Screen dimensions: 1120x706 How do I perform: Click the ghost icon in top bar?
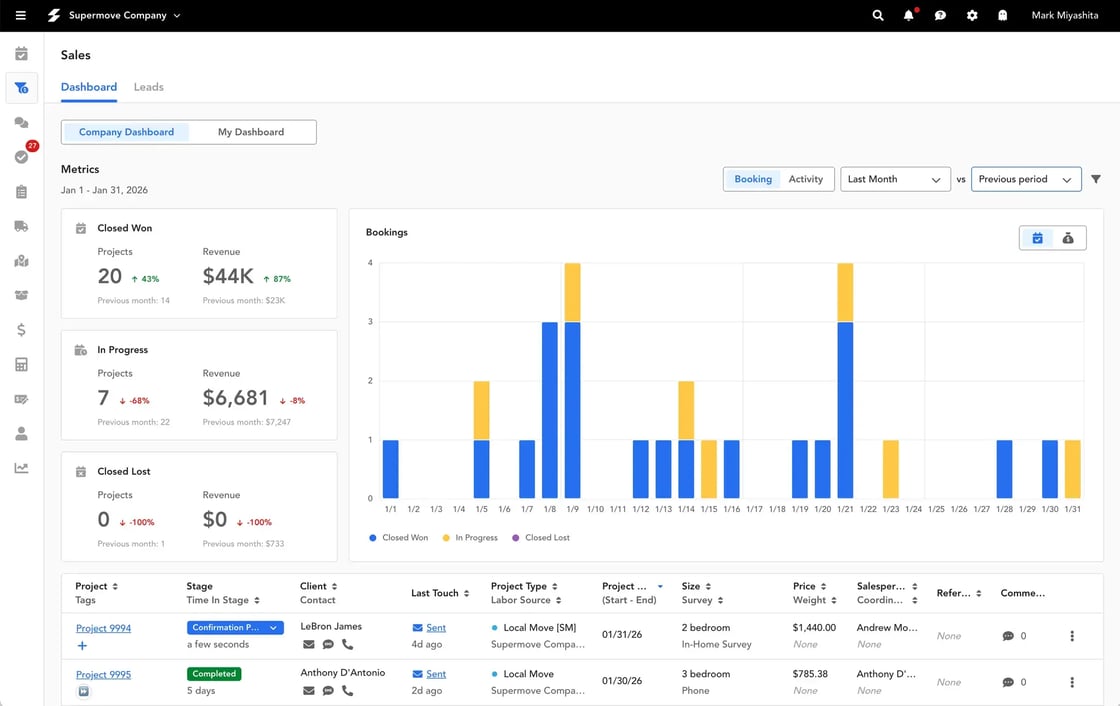tap(1003, 15)
